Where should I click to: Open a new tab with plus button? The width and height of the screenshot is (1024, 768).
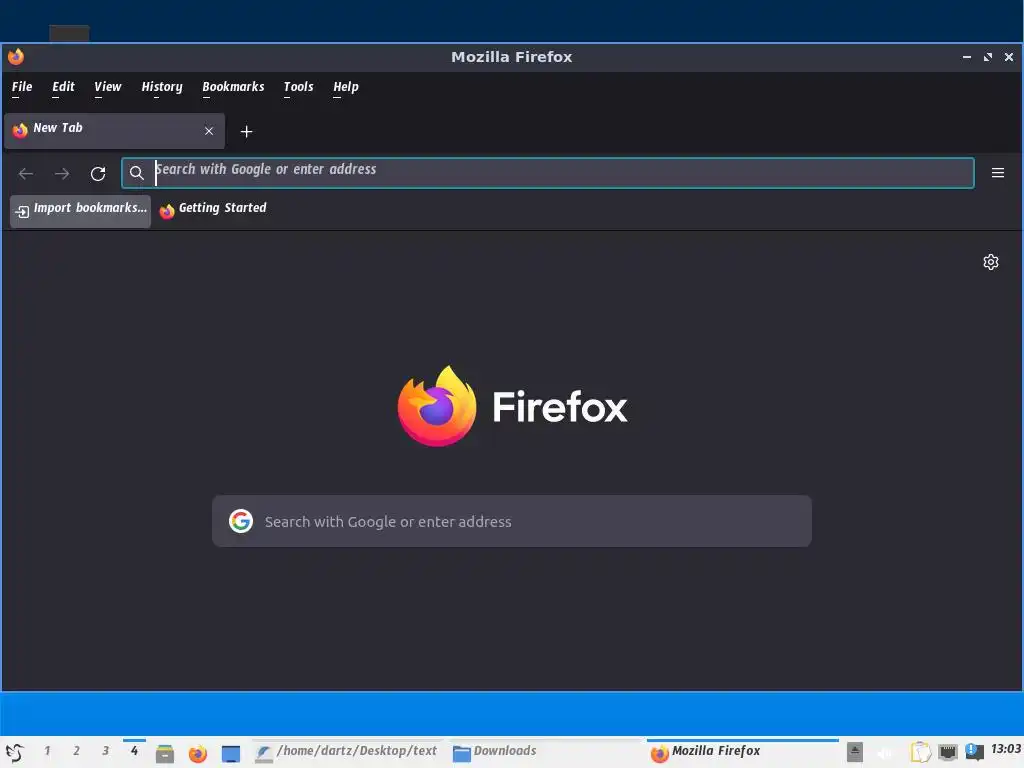pyautogui.click(x=246, y=132)
